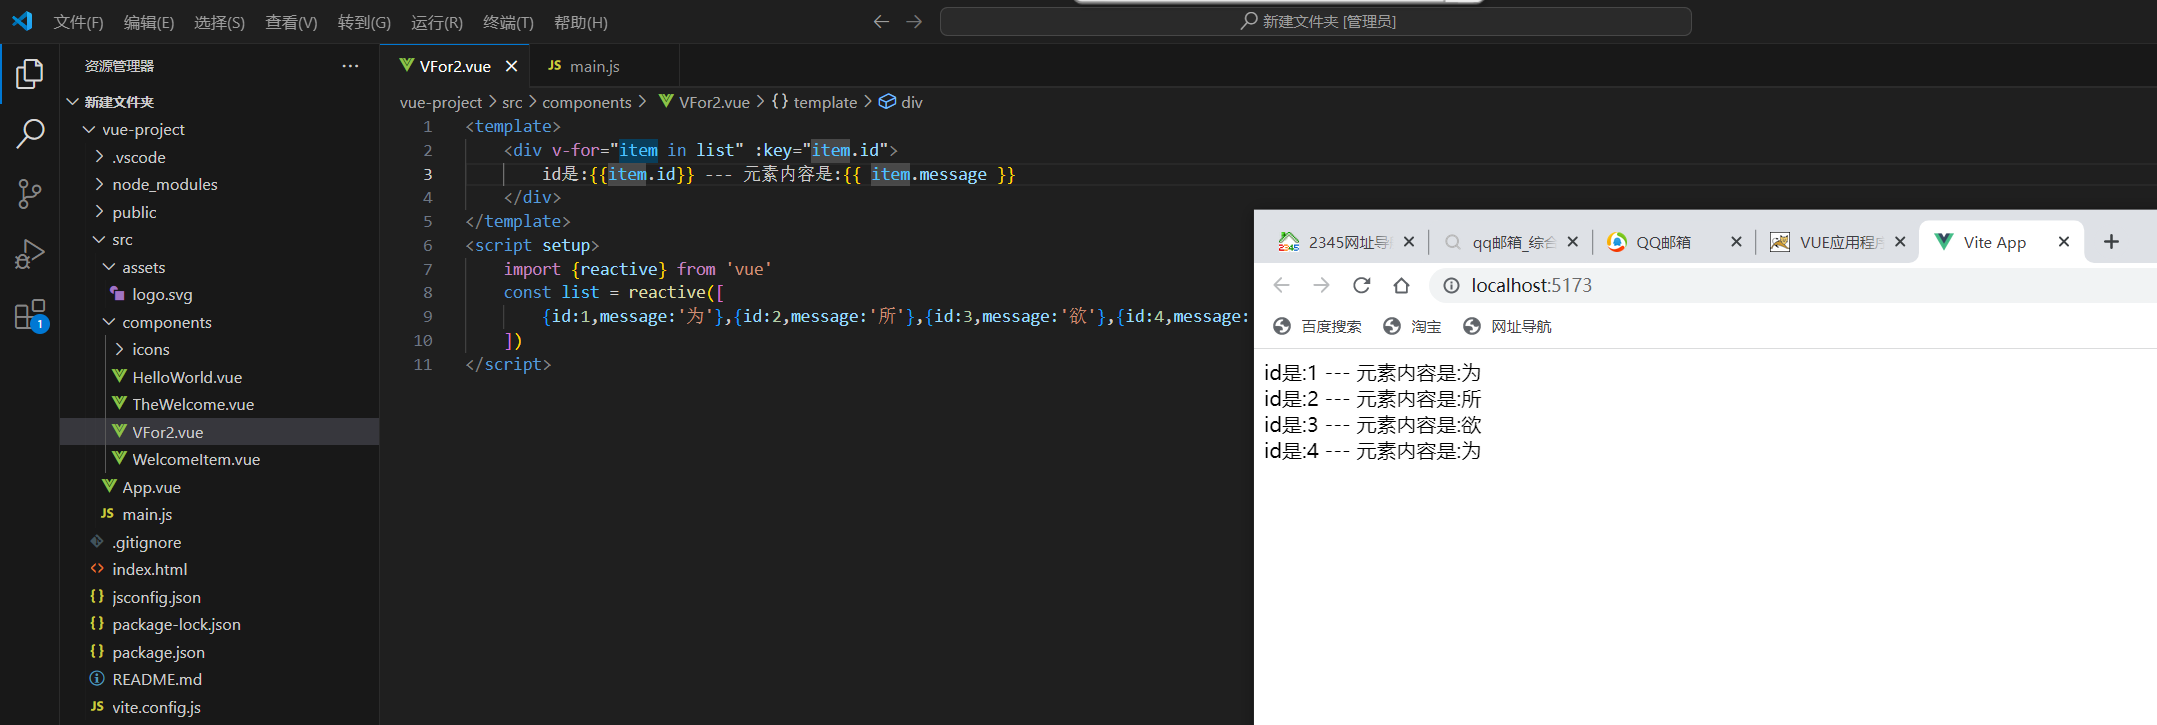Image resolution: width=2157 pixels, height=725 pixels.
Task: Open the 选择(S) menu
Action: pos(219,22)
